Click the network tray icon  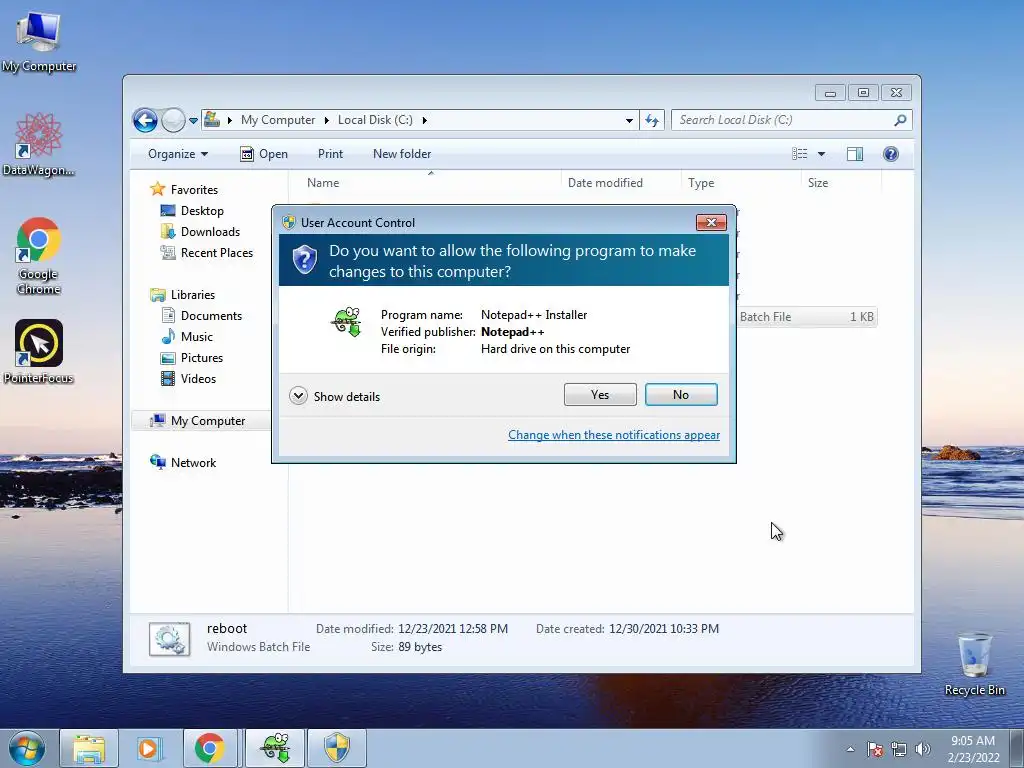click(899, 749)
